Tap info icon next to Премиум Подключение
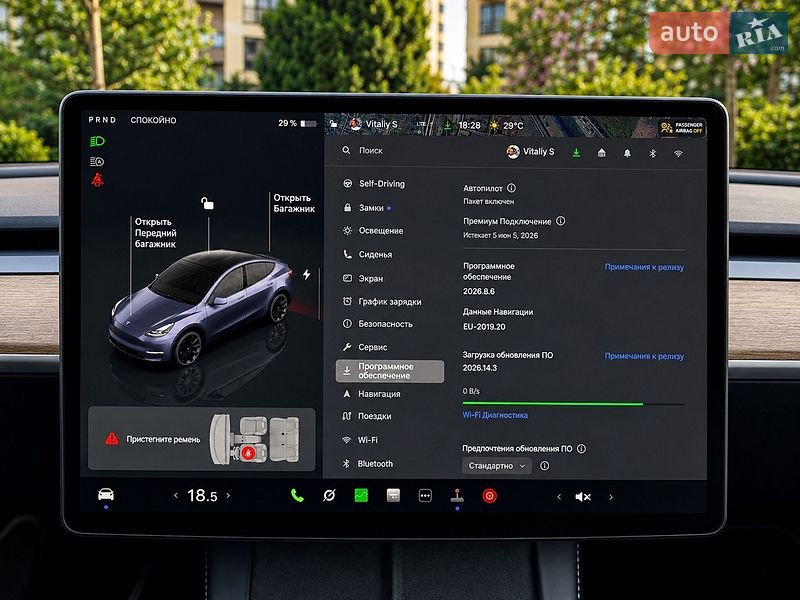Screen dimensions: 800x600 tap(560, 221)
